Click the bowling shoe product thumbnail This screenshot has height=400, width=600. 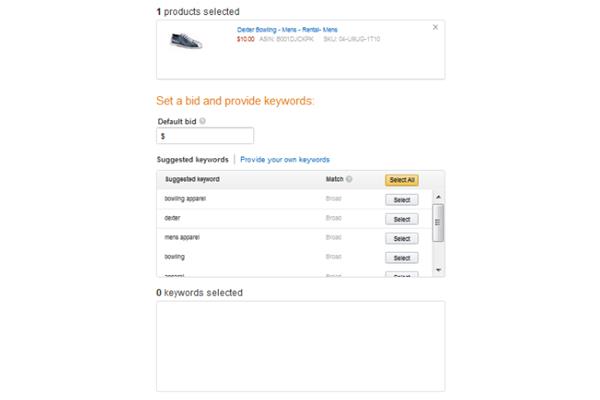pos(186,41)
